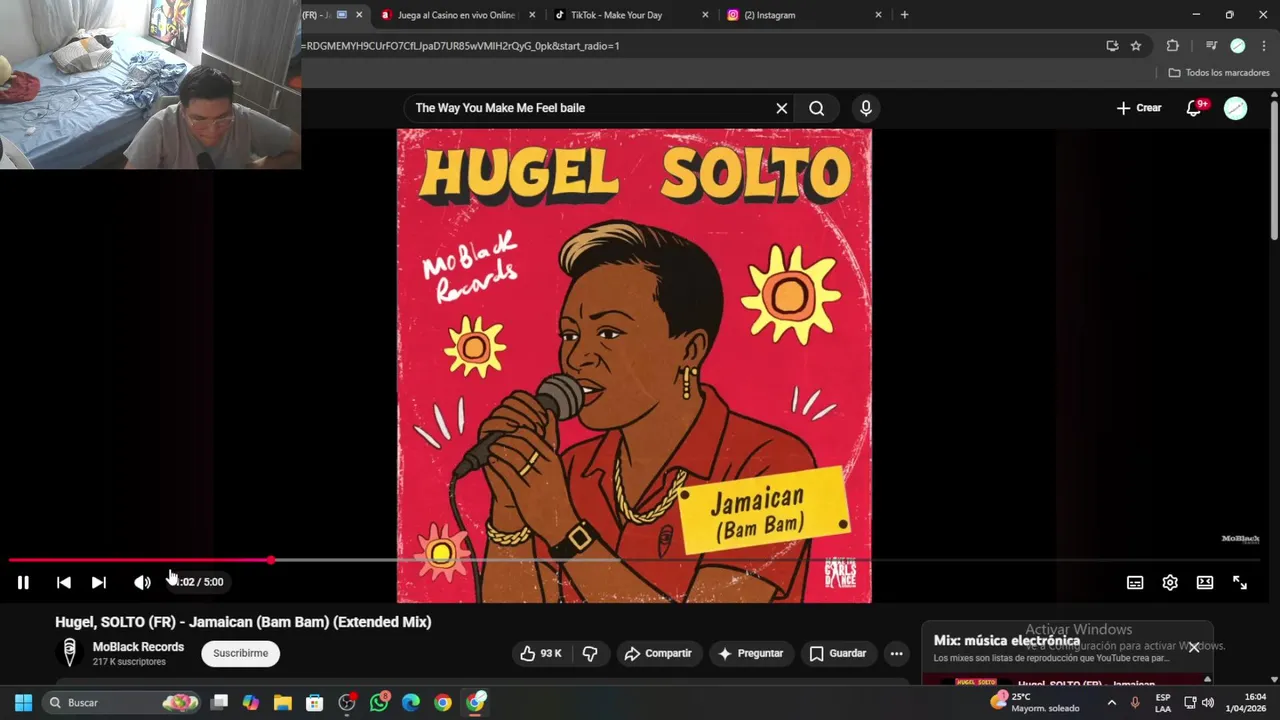Image resolution: width=1280 pixels, height=720 pixels.
Task: Like the video with 93 K
Action: [540, 653]
